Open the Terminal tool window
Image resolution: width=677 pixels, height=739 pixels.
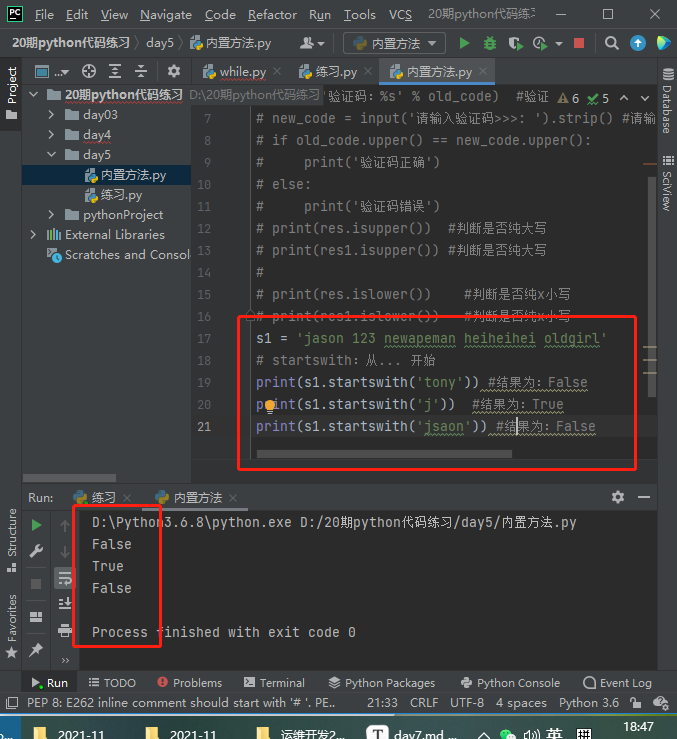tap(274, 683)
